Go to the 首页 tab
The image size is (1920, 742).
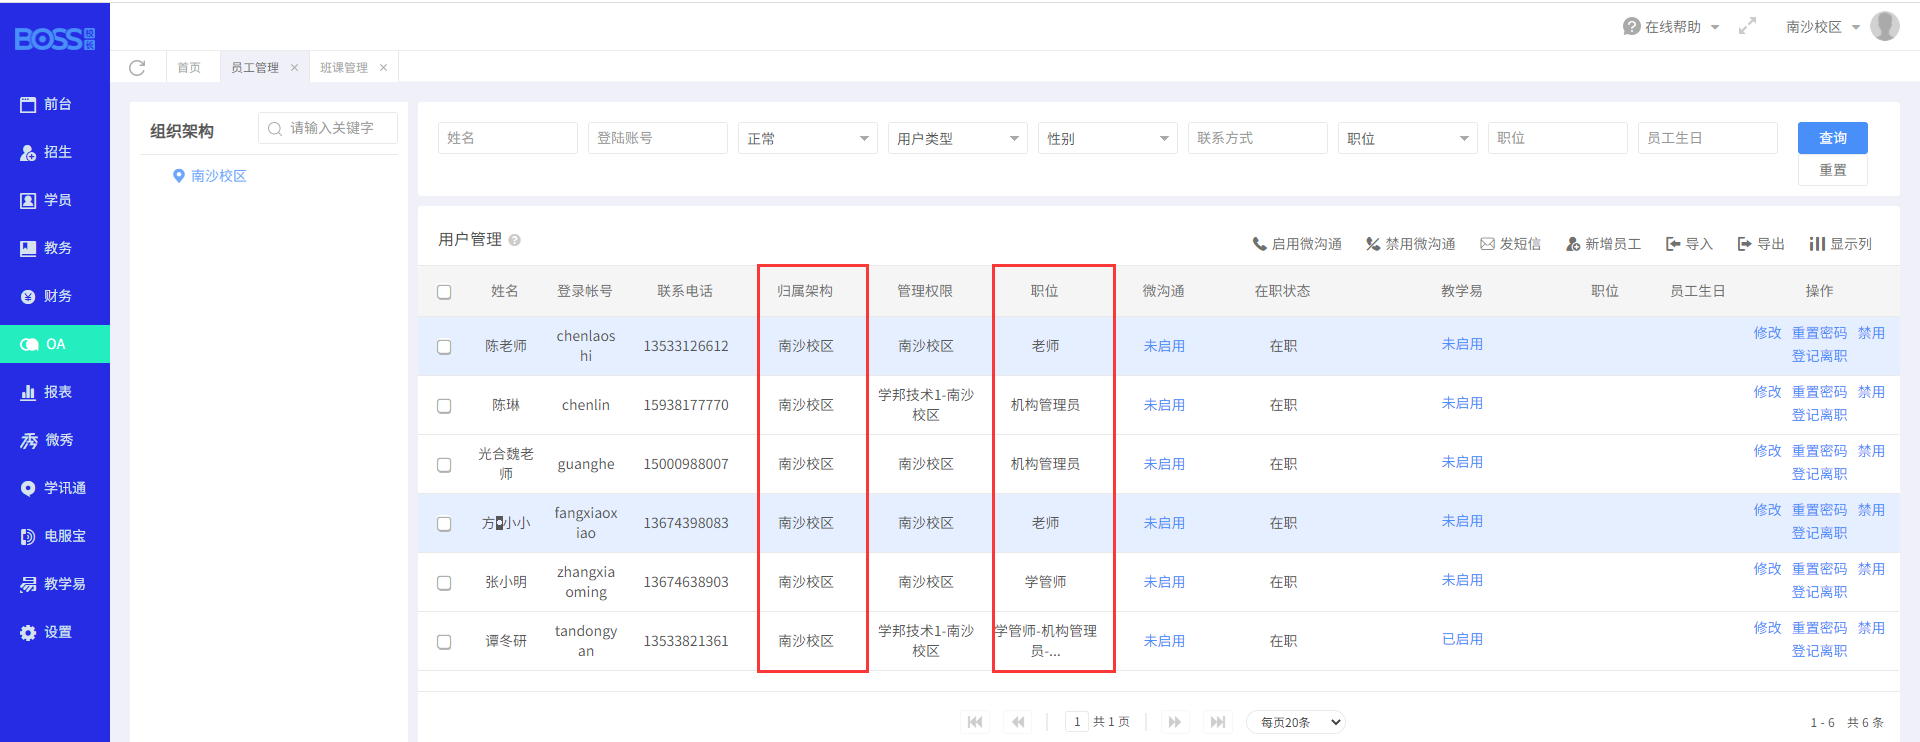coord(189,68)
